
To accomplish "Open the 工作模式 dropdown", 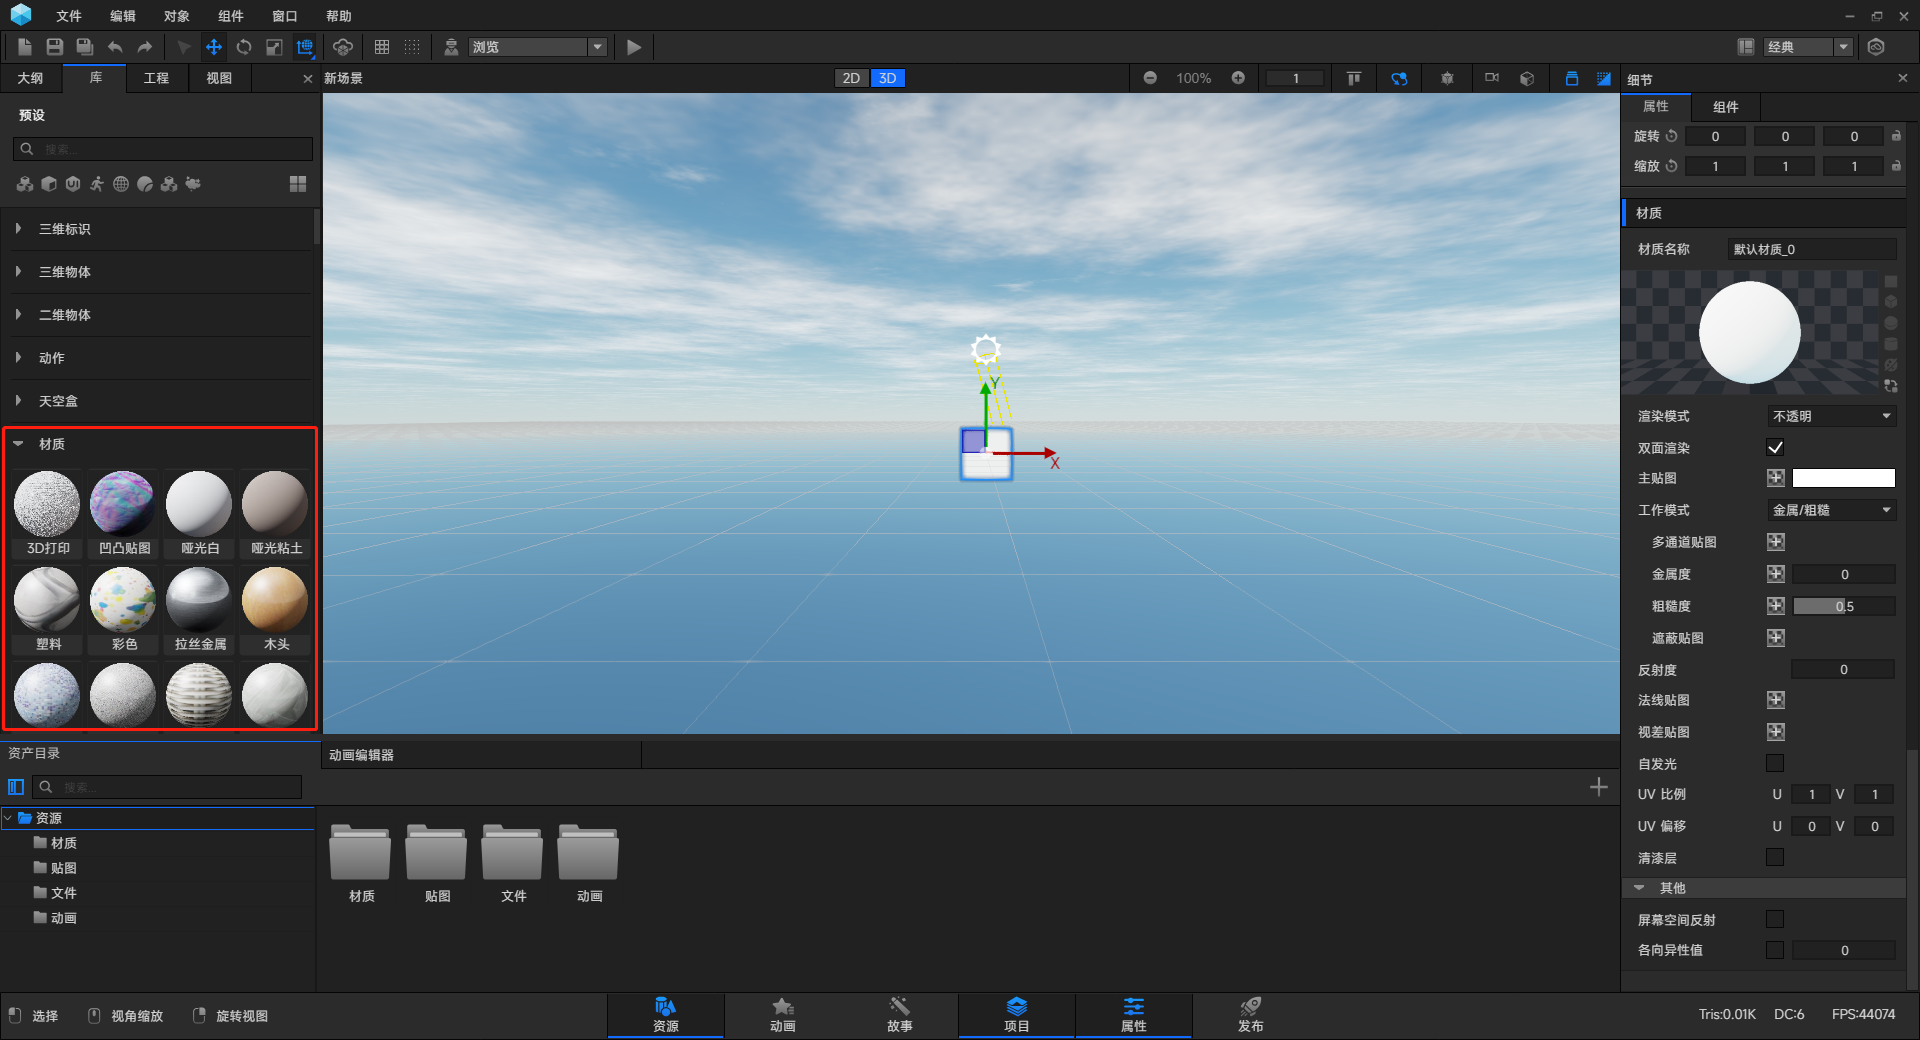I will click(1832, 510).
